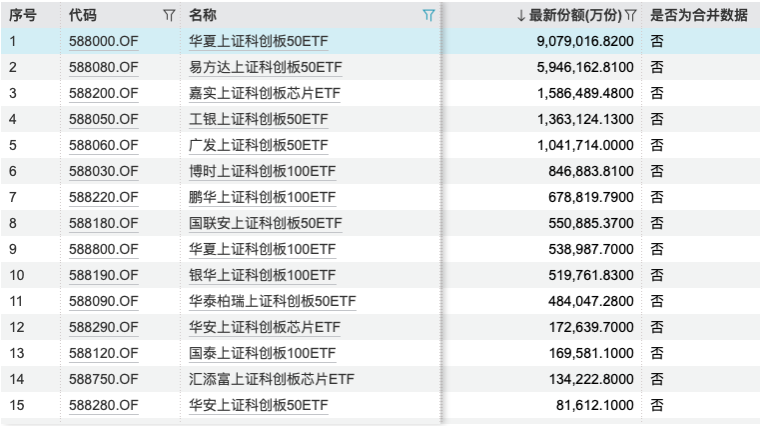
Task: Open 博时上证科创板100ETF fund link
Action: click(x=262, y=171)
